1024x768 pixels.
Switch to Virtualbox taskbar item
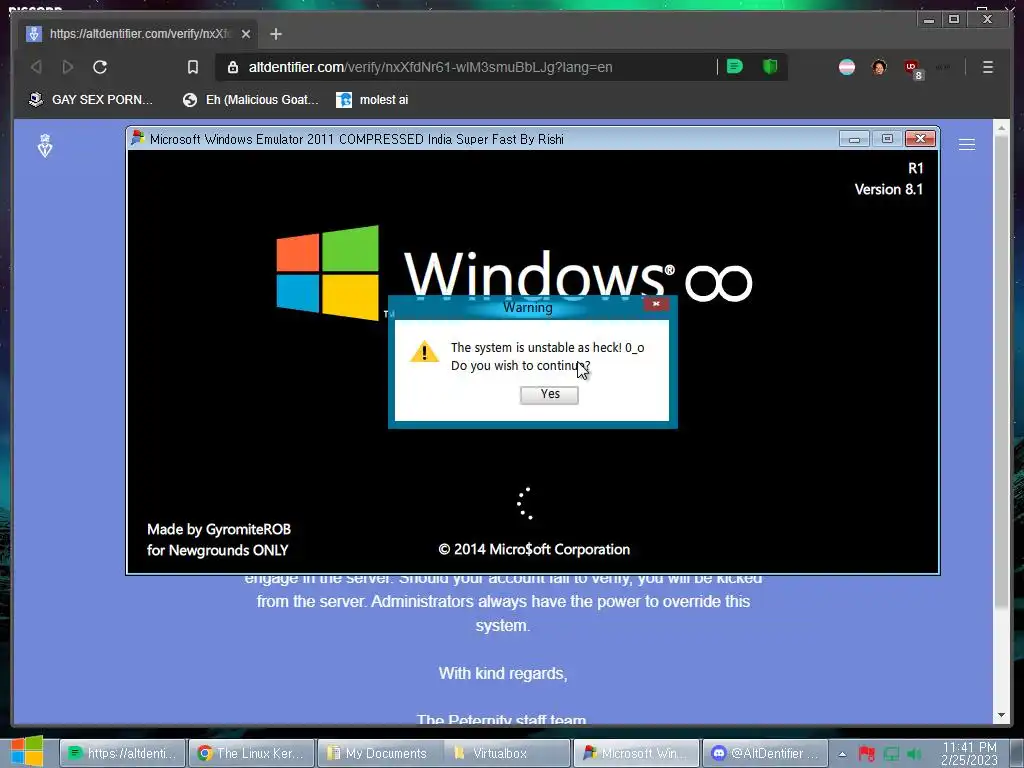507,753
